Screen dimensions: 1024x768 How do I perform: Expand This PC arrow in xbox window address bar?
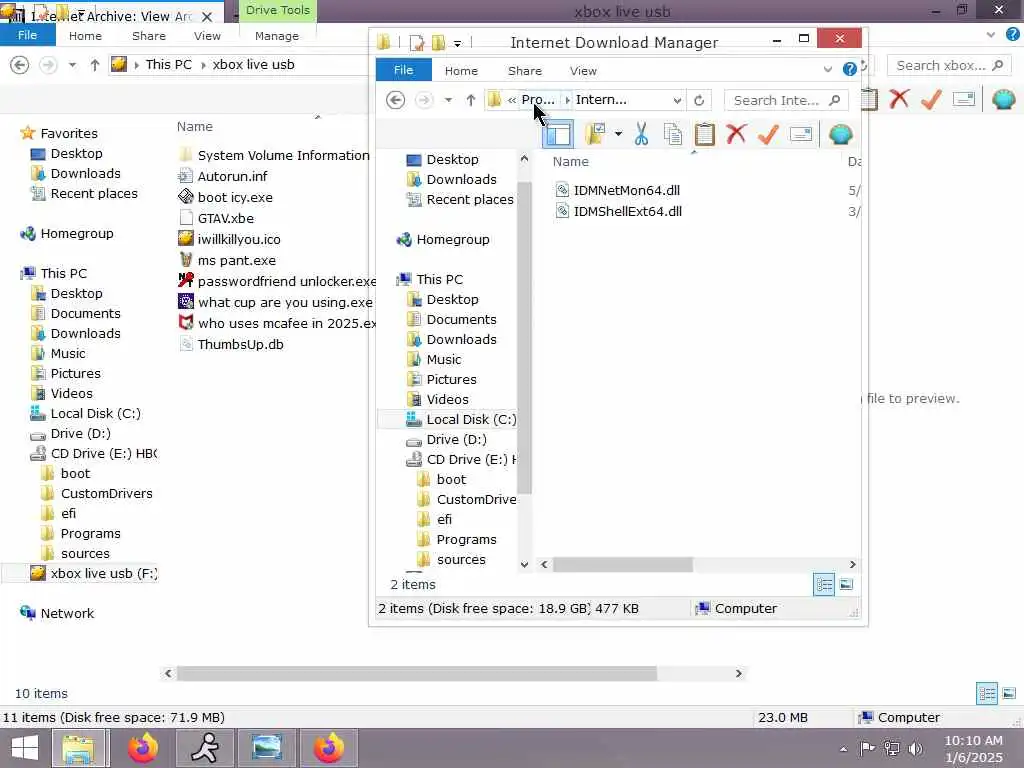202,65
